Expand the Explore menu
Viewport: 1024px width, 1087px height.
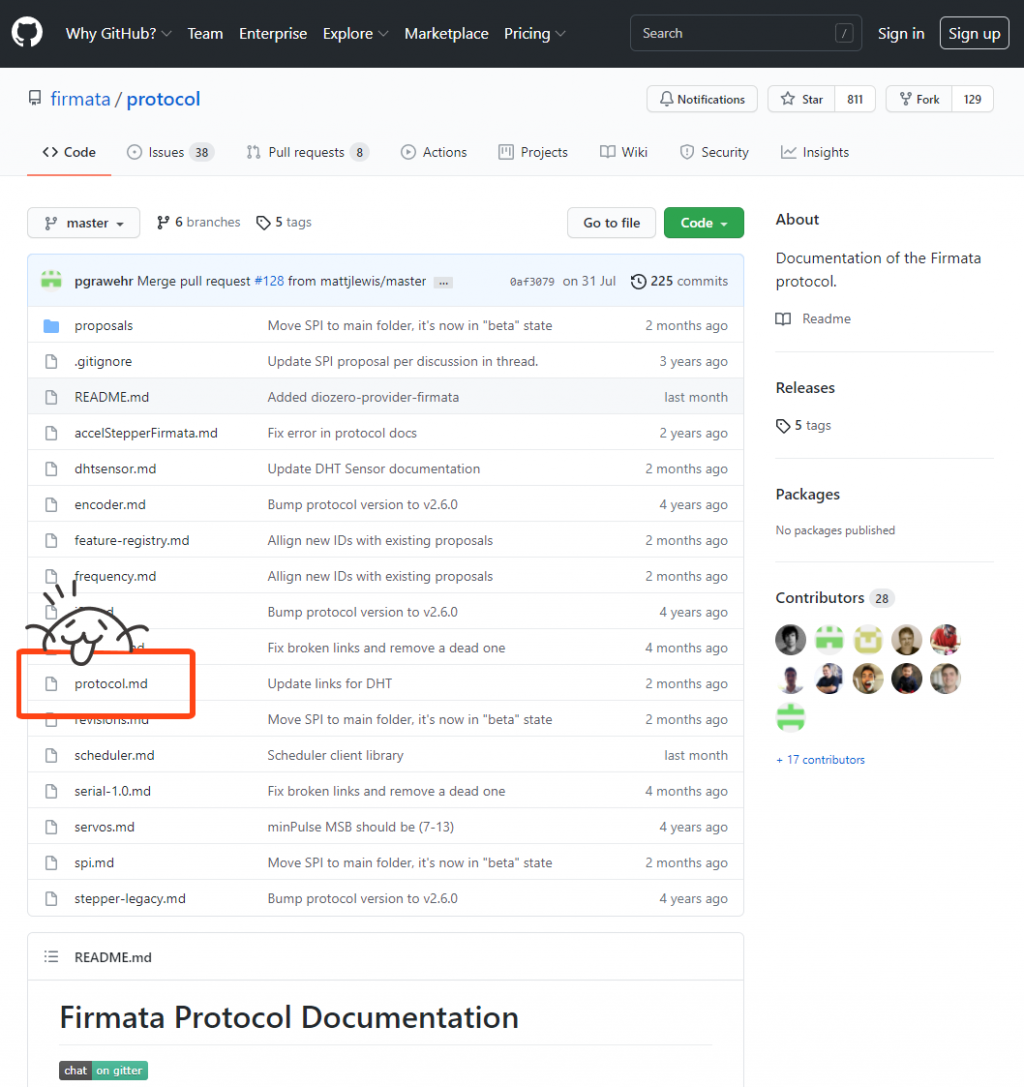(x=355, y=33)
